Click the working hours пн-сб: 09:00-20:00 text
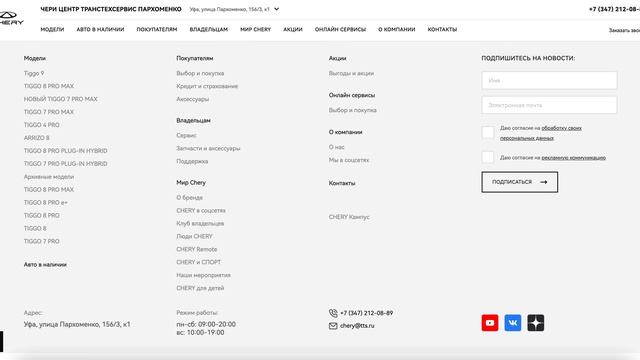 (206, 324)
